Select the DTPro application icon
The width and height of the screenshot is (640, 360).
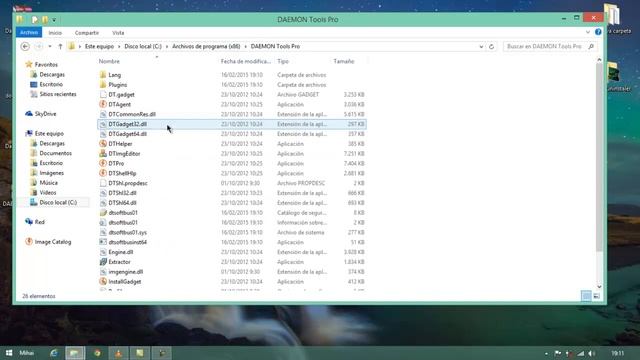click(103, 163)
